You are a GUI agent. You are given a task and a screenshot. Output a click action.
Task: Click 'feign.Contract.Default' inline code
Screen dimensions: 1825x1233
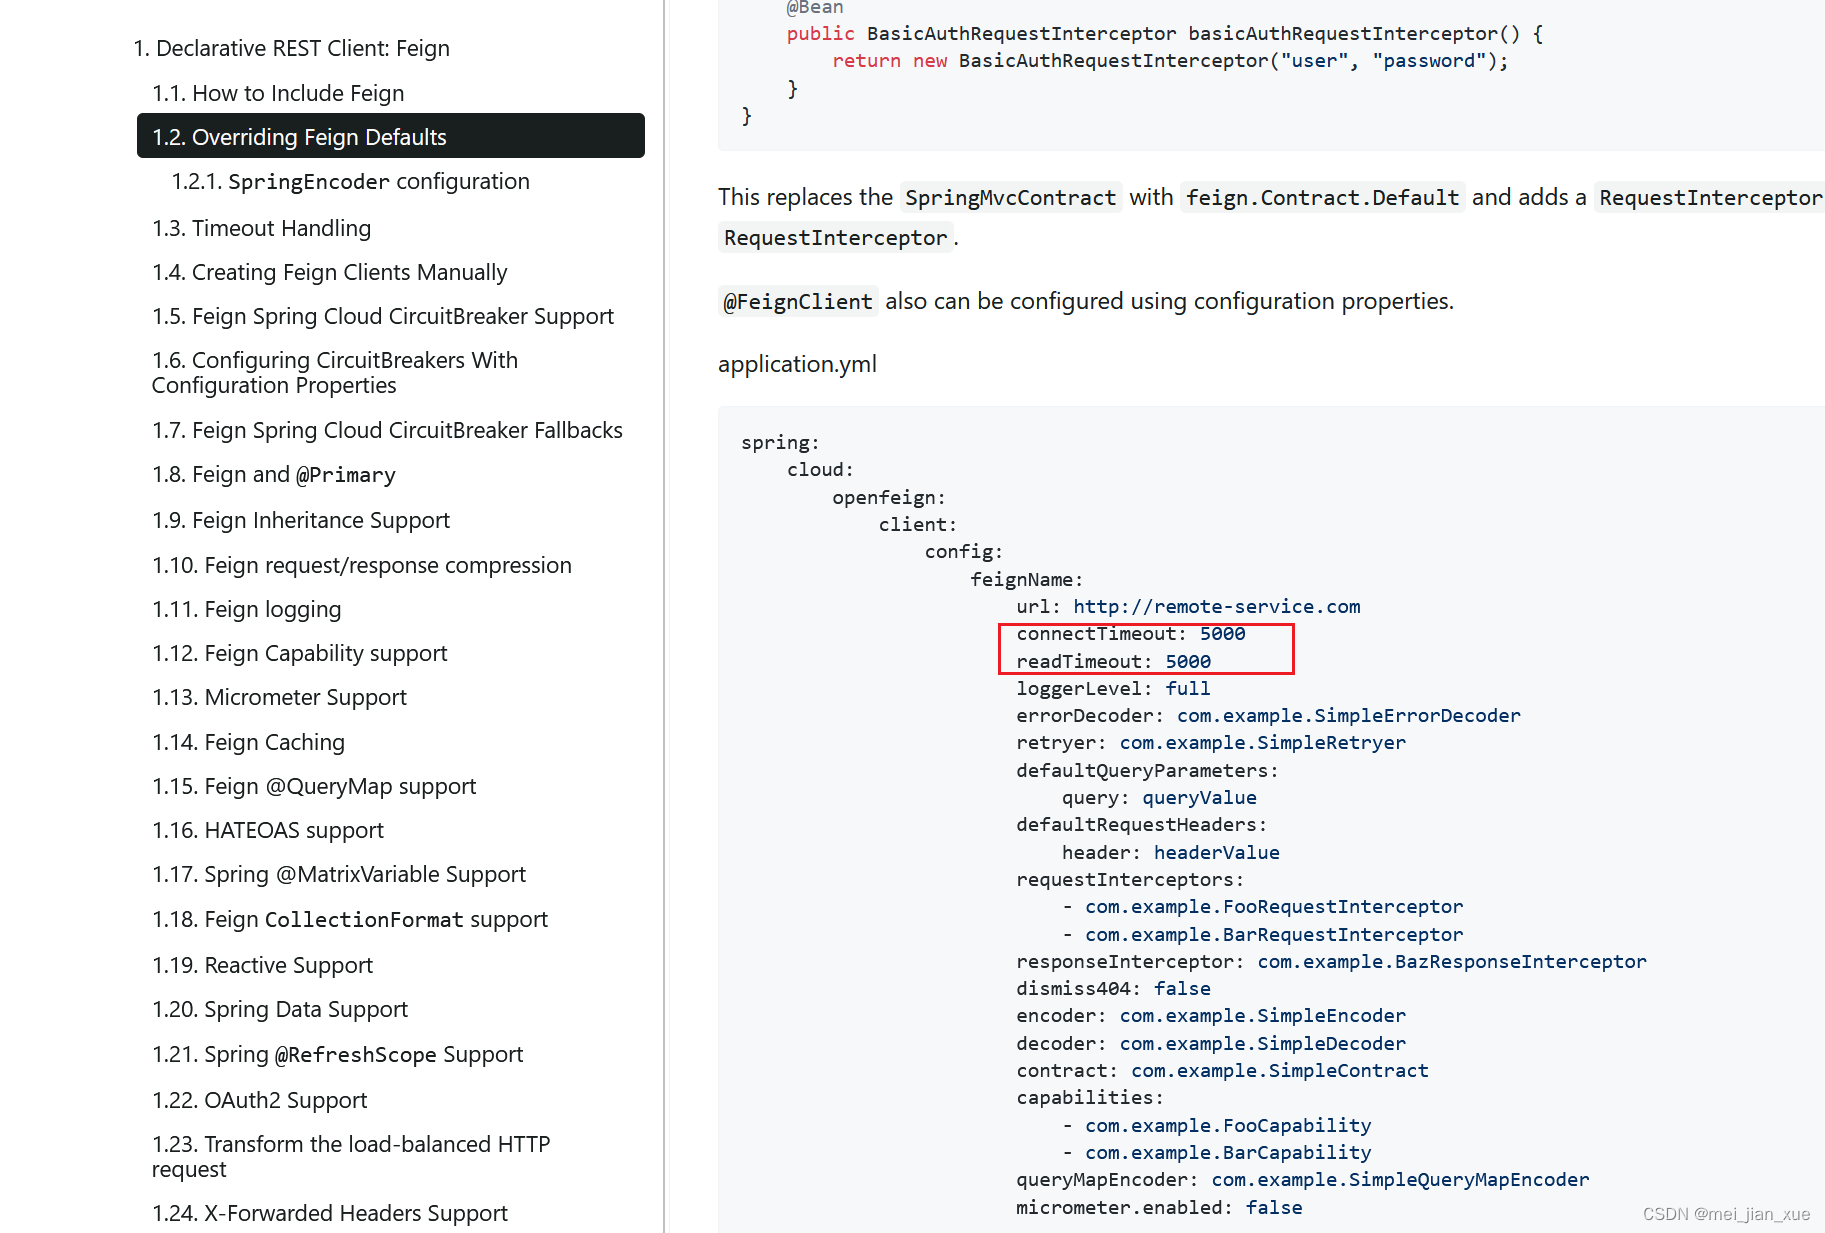pyautogui.click(x=1322, y=198)
